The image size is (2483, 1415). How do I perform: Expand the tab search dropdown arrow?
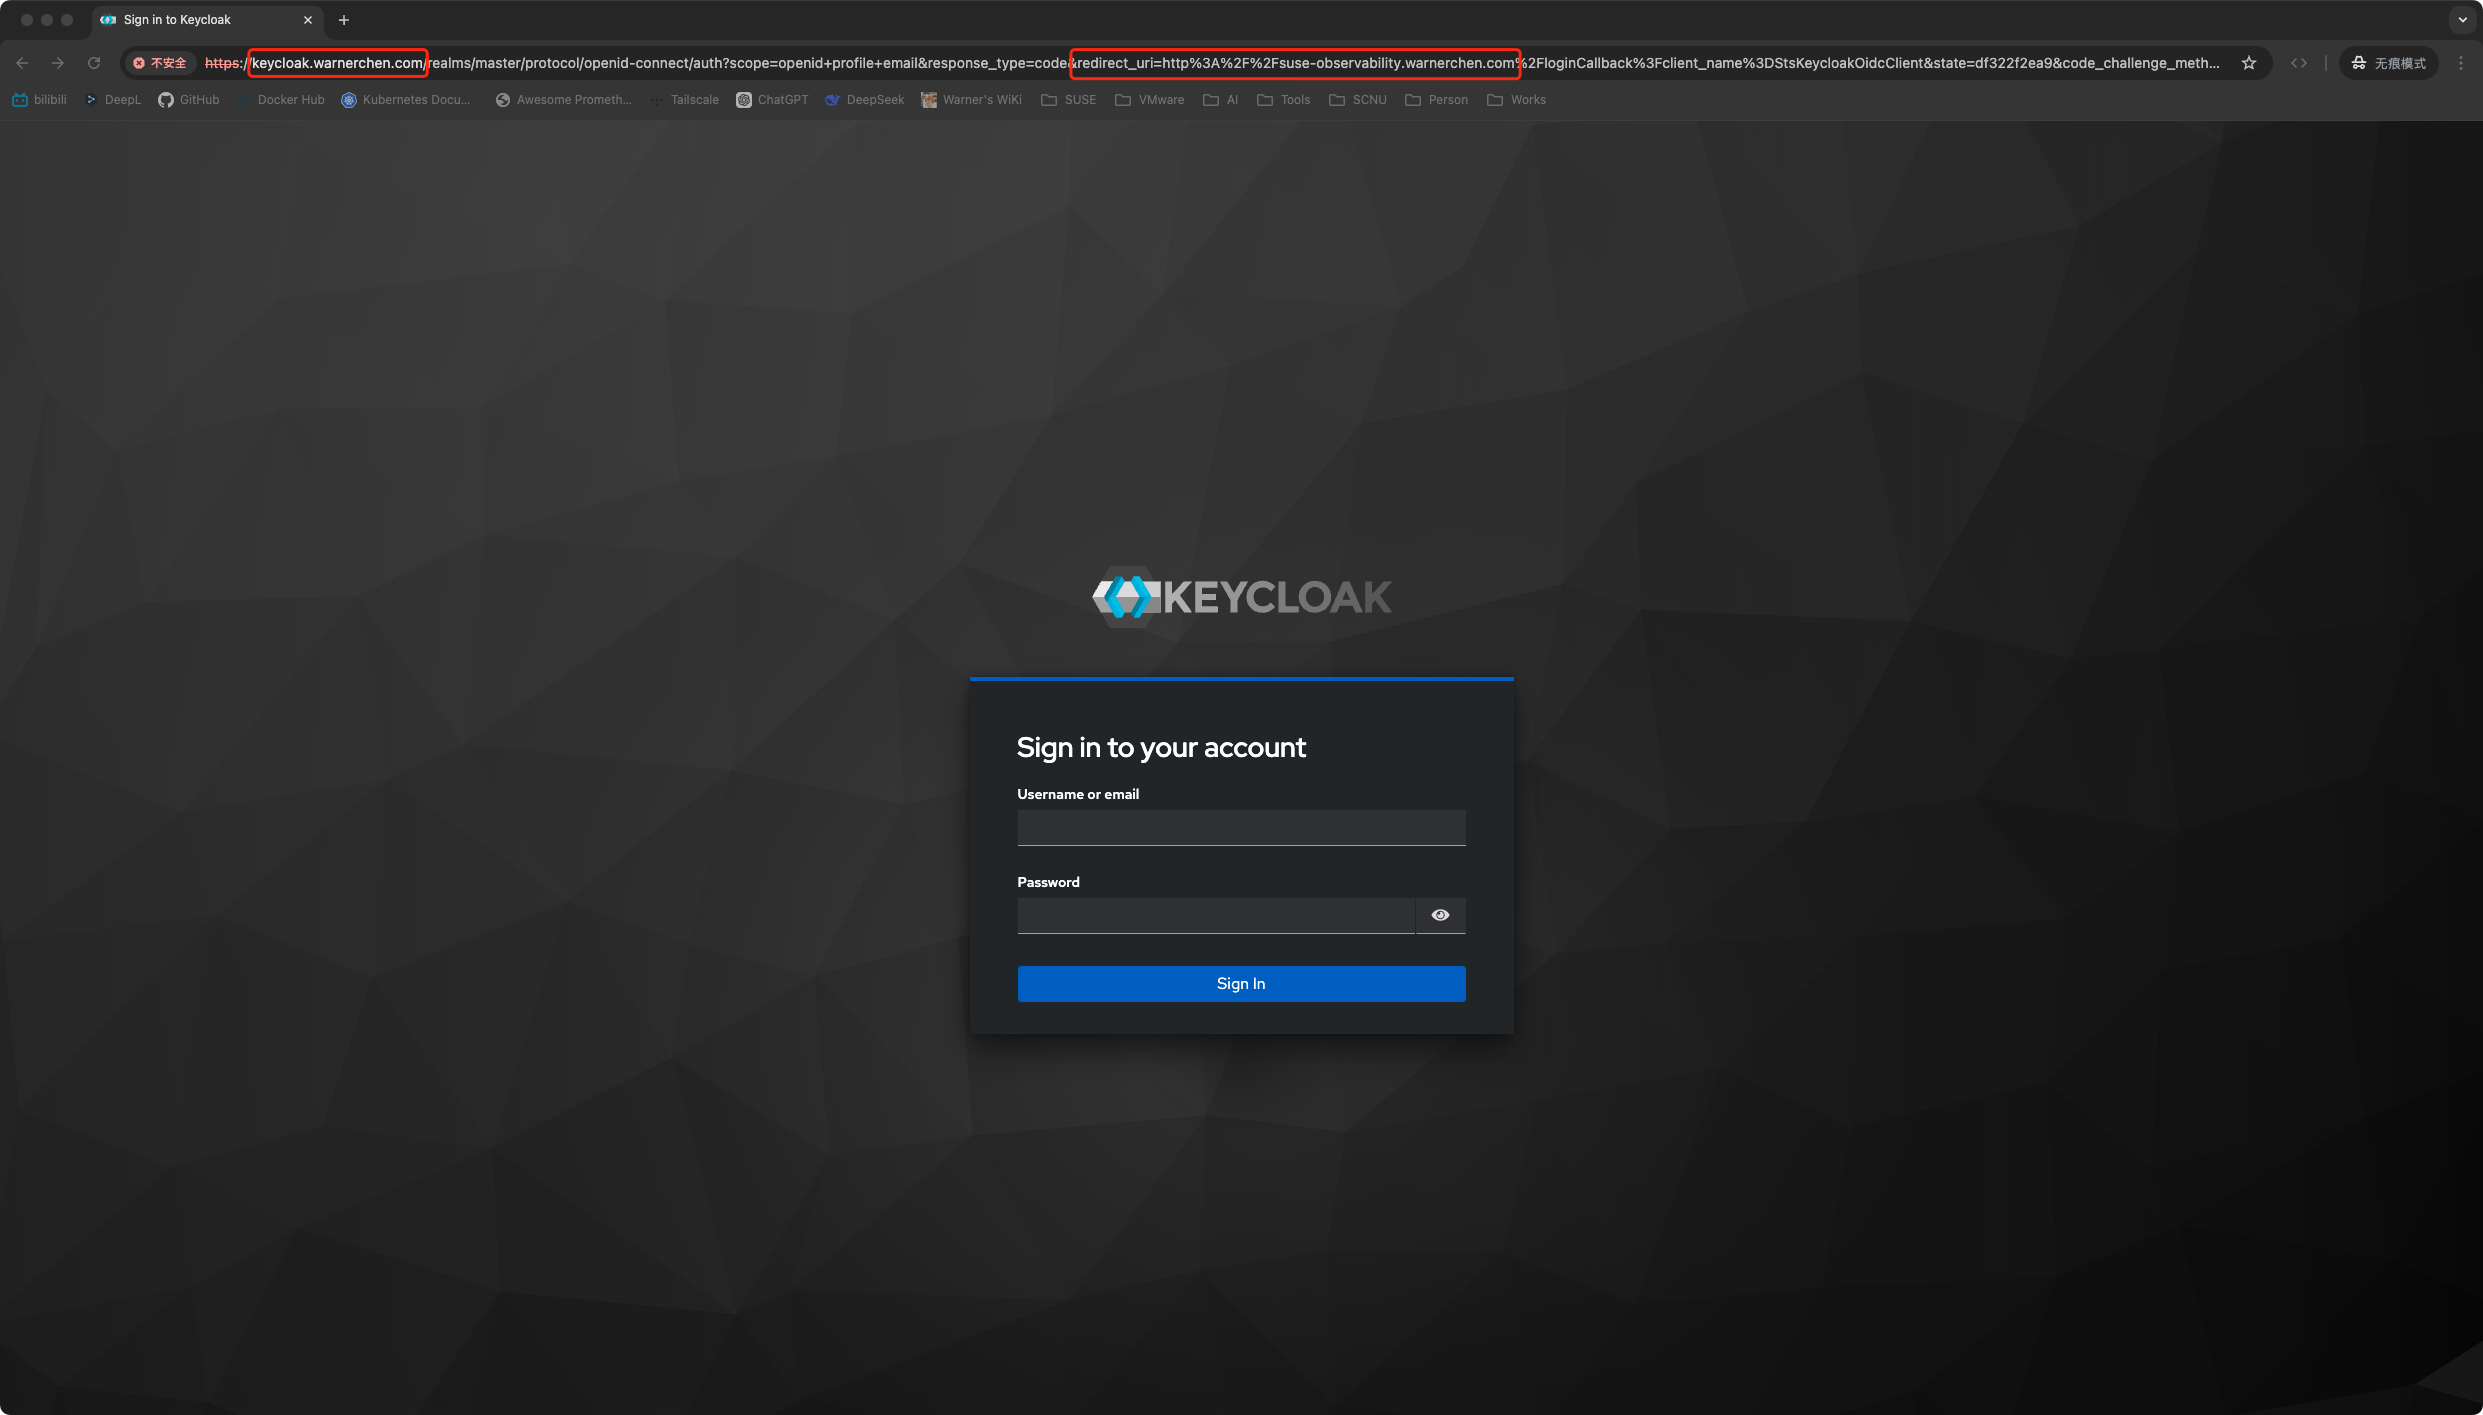2463,20
